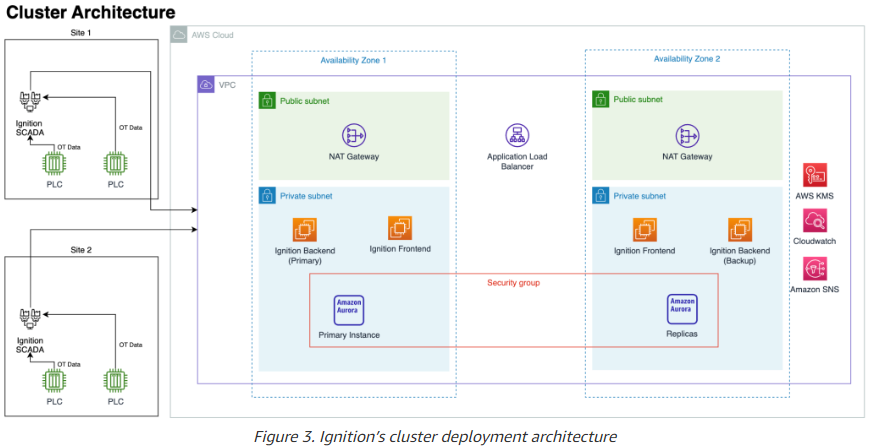
Task: Select the Amazon SNS icon
Action: 815,269
